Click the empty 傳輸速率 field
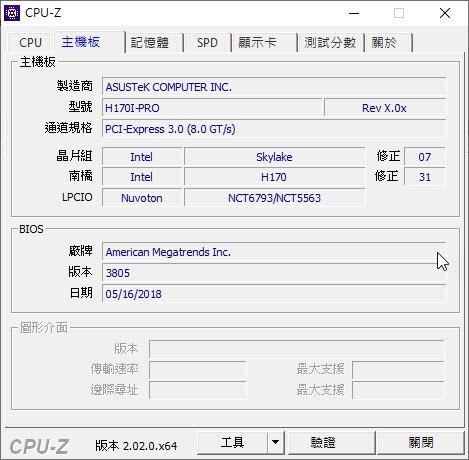This screenshot has width=469, height=460. pos(198,370)
